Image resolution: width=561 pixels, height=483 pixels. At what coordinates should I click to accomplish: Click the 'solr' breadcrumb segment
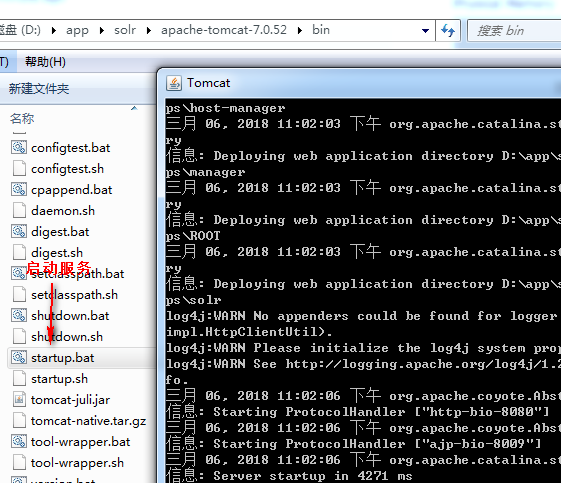[125, 30]
